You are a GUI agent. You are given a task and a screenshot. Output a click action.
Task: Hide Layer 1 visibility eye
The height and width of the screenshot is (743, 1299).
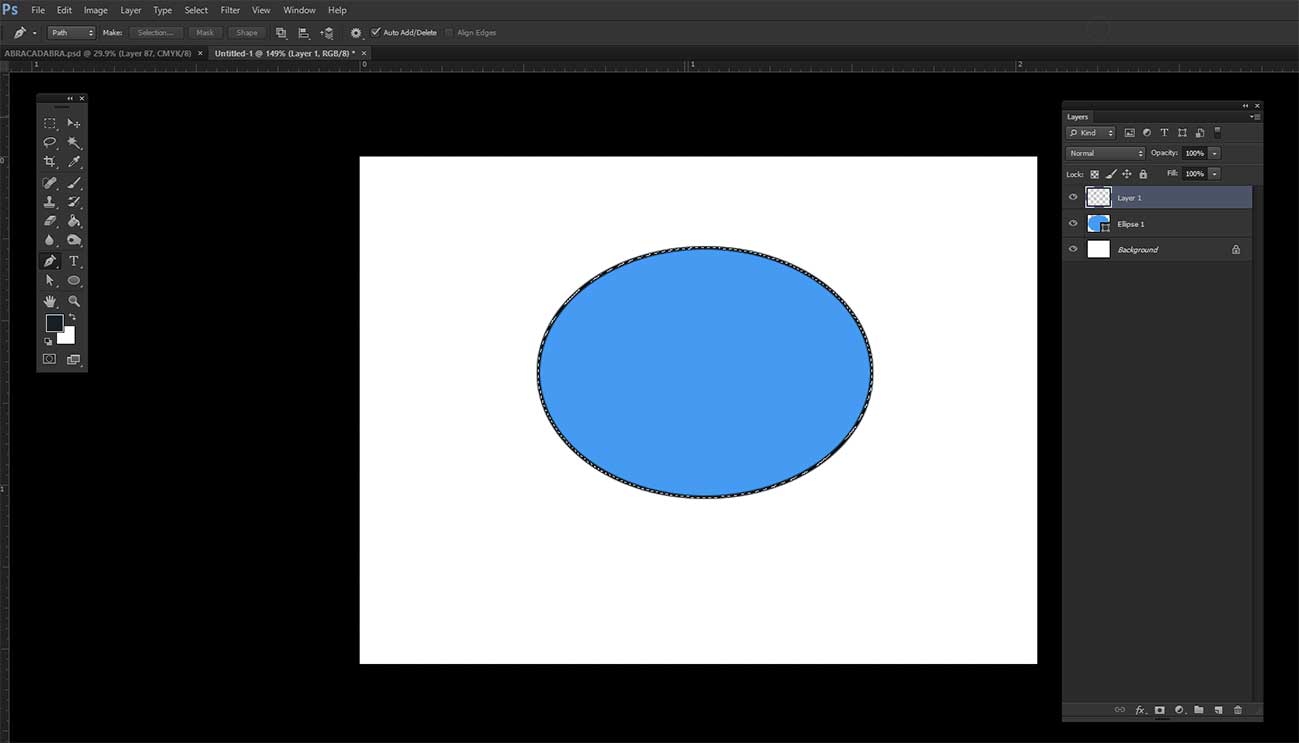tap(1073, 198)
